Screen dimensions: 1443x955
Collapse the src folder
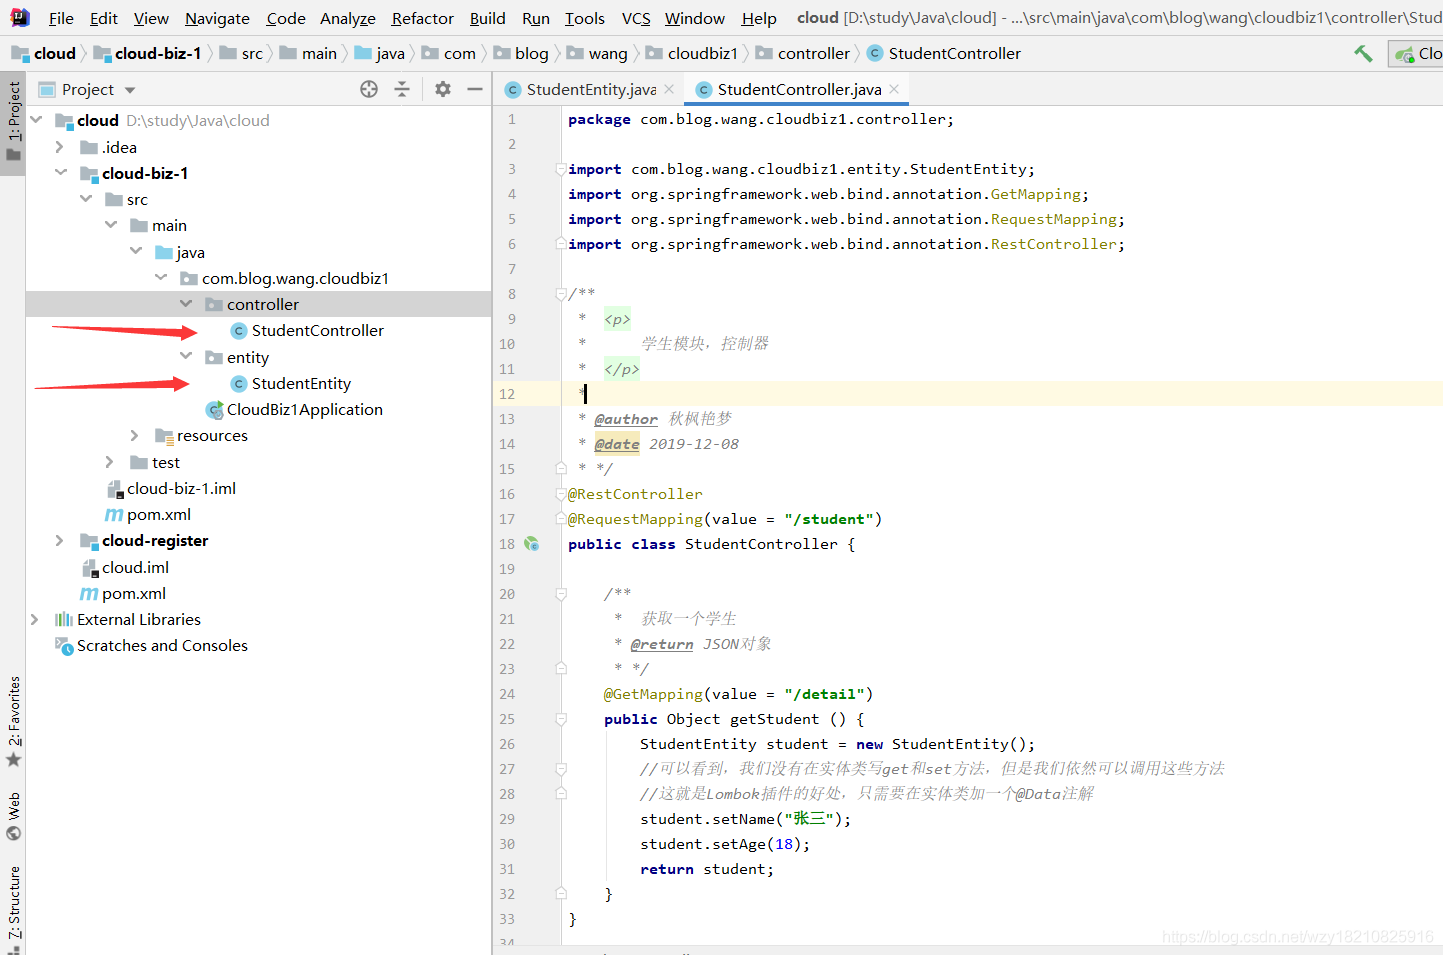[86, 199]
